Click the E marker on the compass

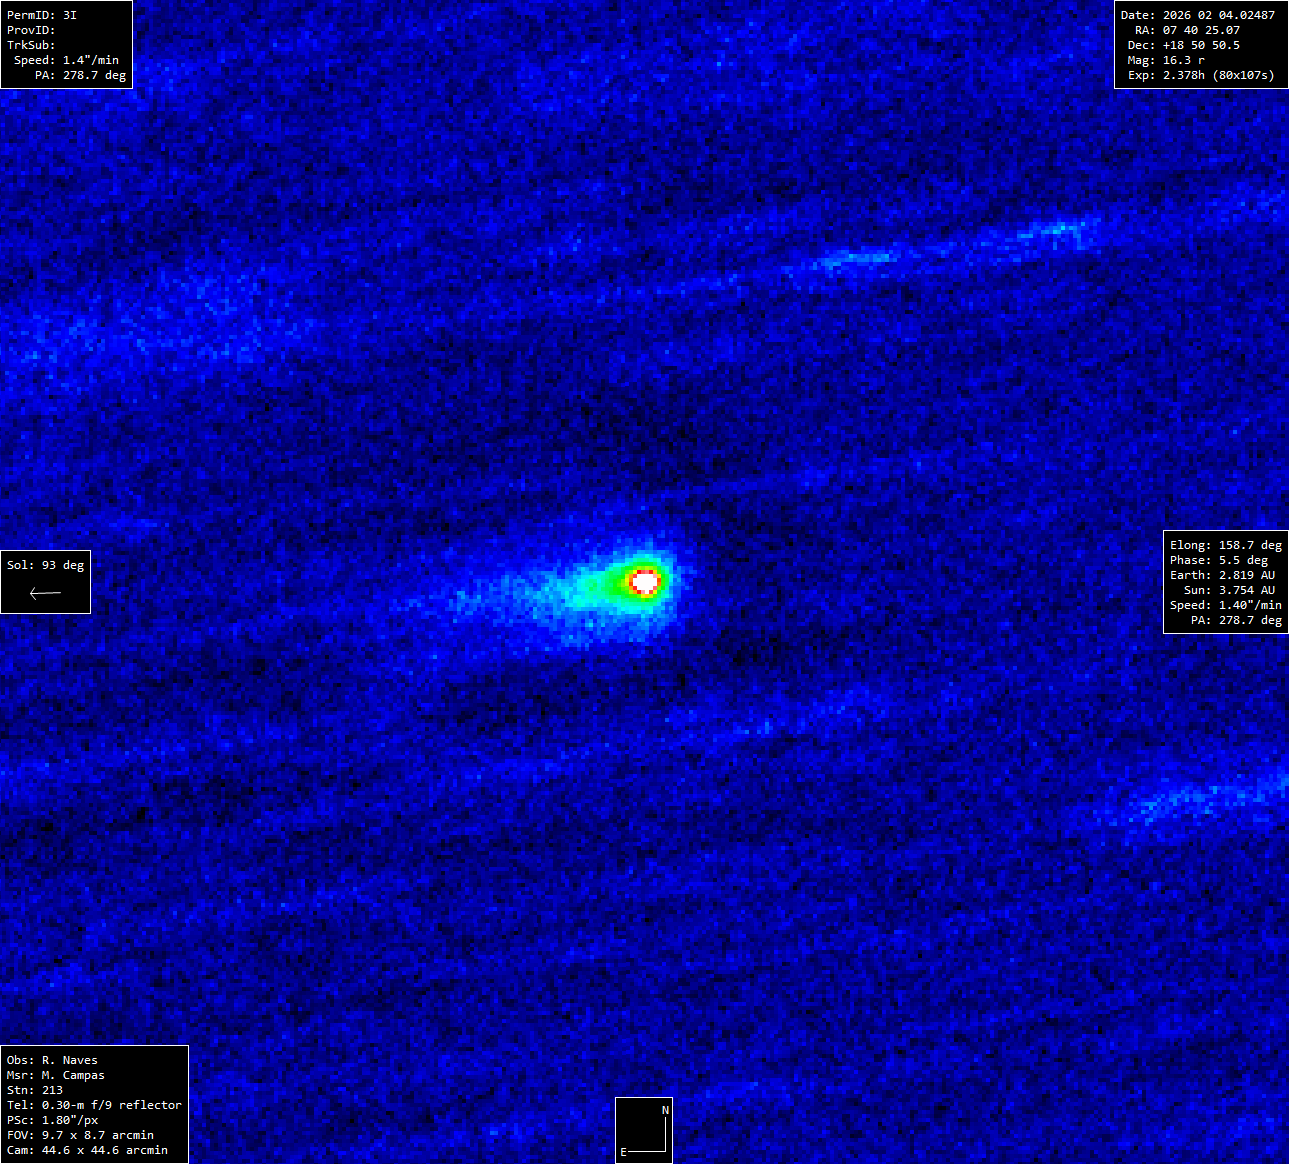click(x=623, y=1152)
